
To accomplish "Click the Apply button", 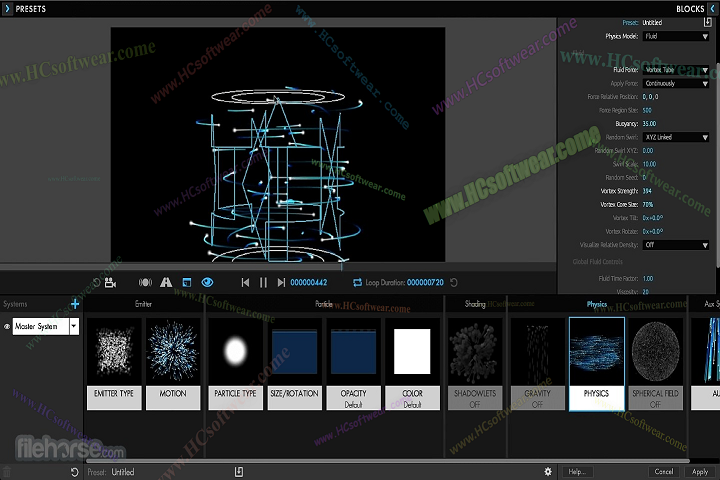I will pyautogui.click(x=700, y=471).
